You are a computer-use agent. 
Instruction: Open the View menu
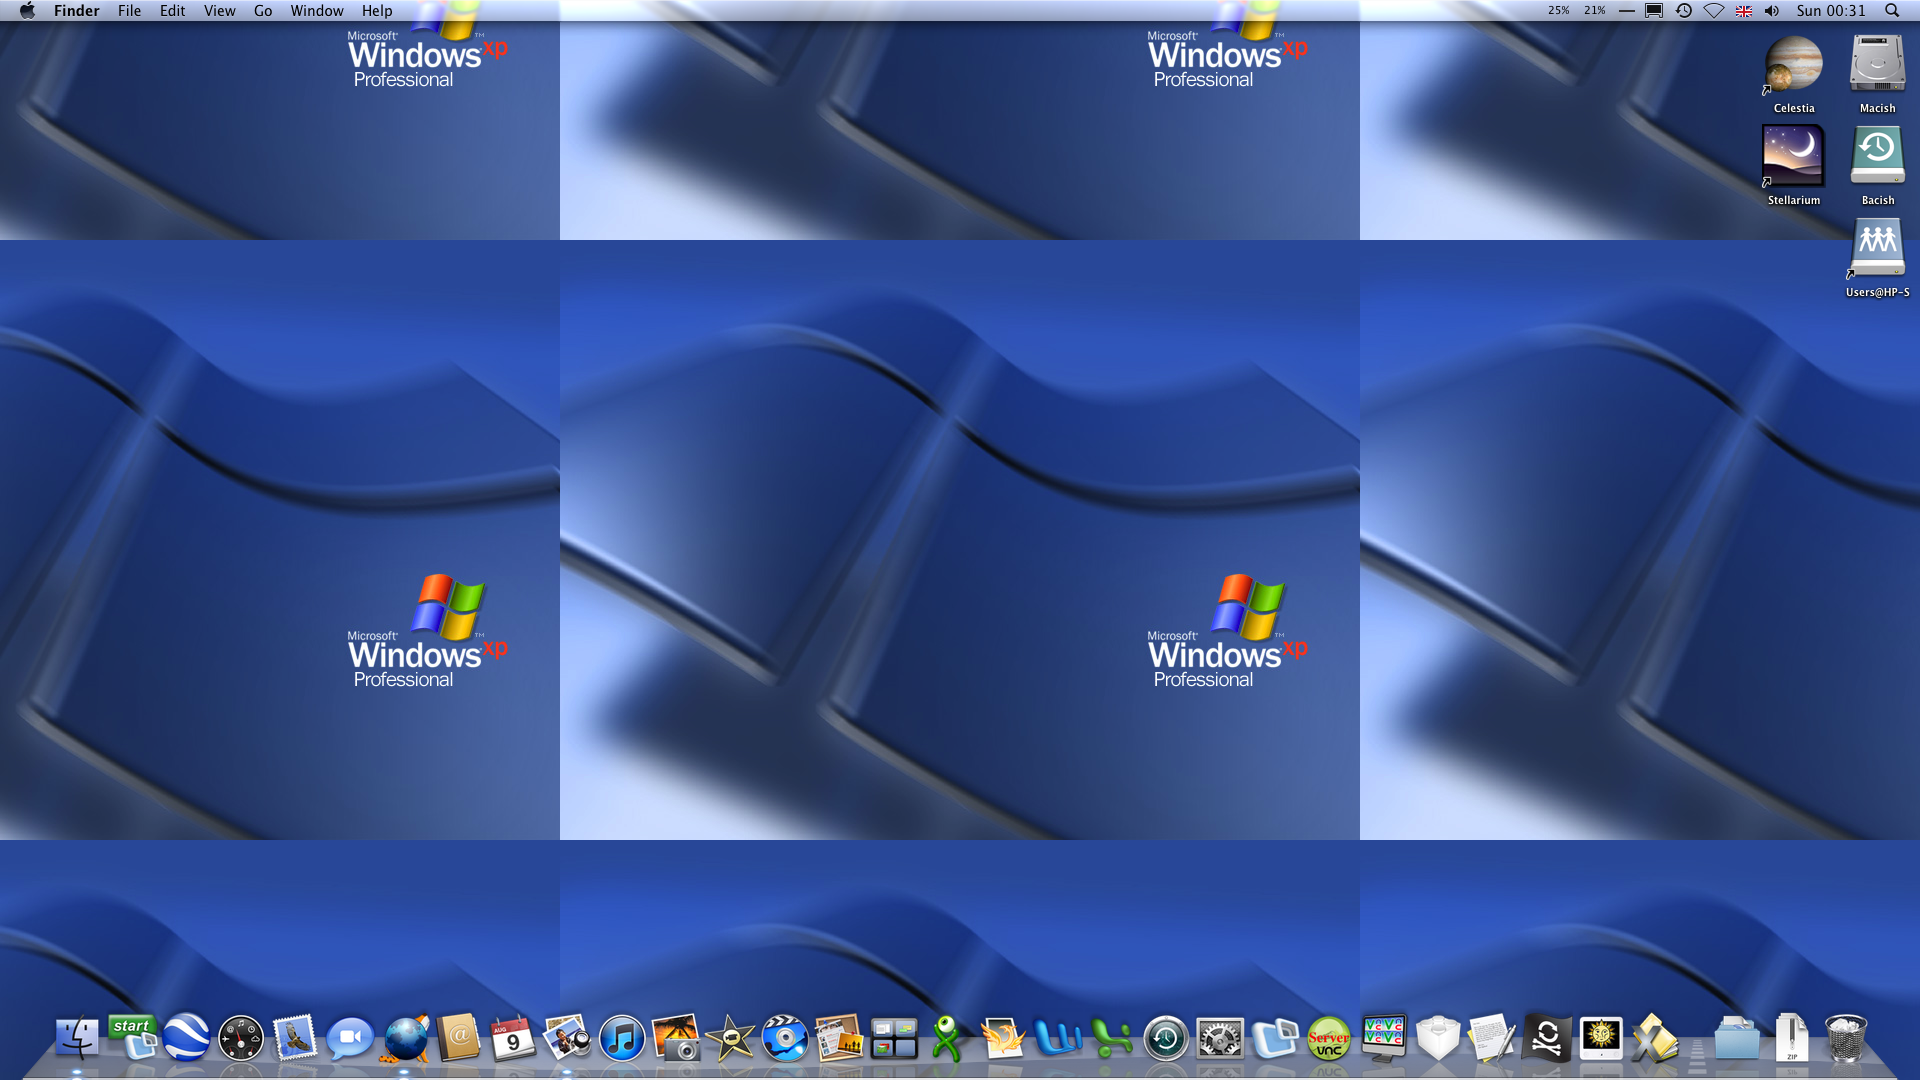point(219,11)
